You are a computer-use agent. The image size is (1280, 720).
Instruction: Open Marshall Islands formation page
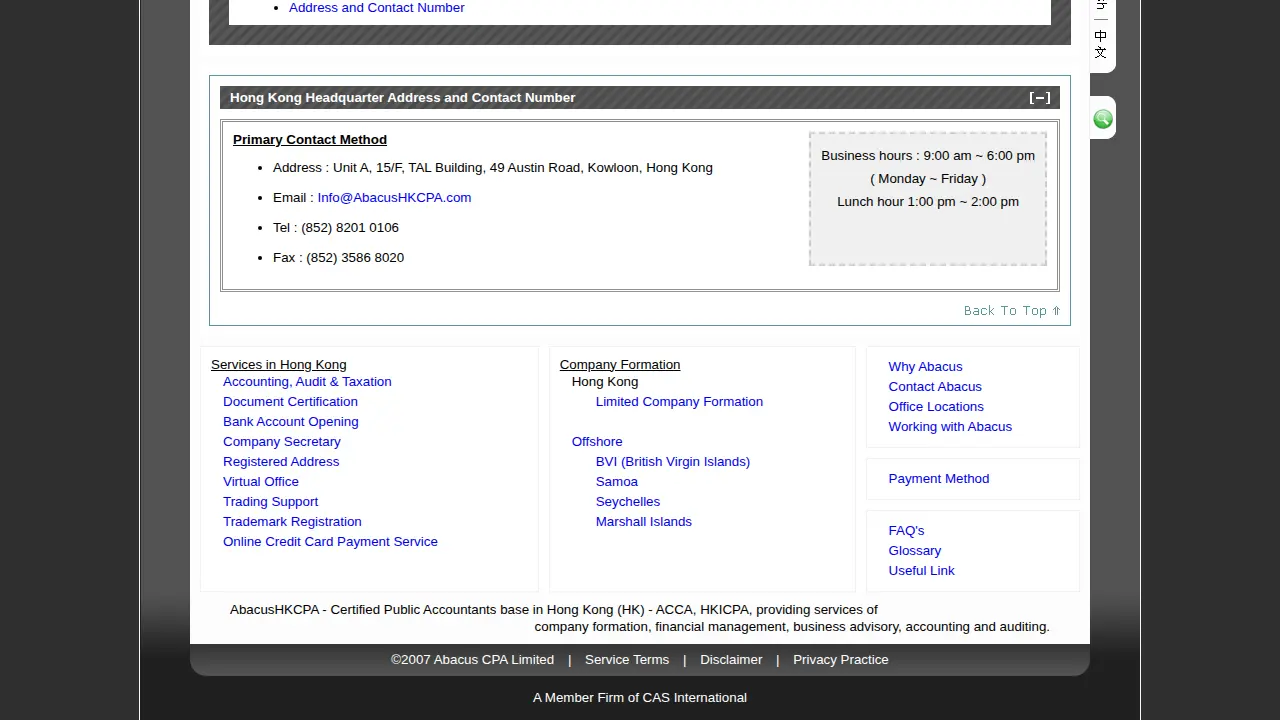point(644,522)
